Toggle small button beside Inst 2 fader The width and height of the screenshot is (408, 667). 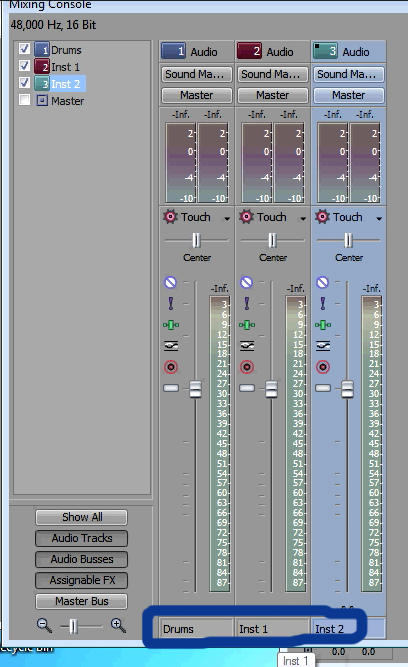point(323,388)
